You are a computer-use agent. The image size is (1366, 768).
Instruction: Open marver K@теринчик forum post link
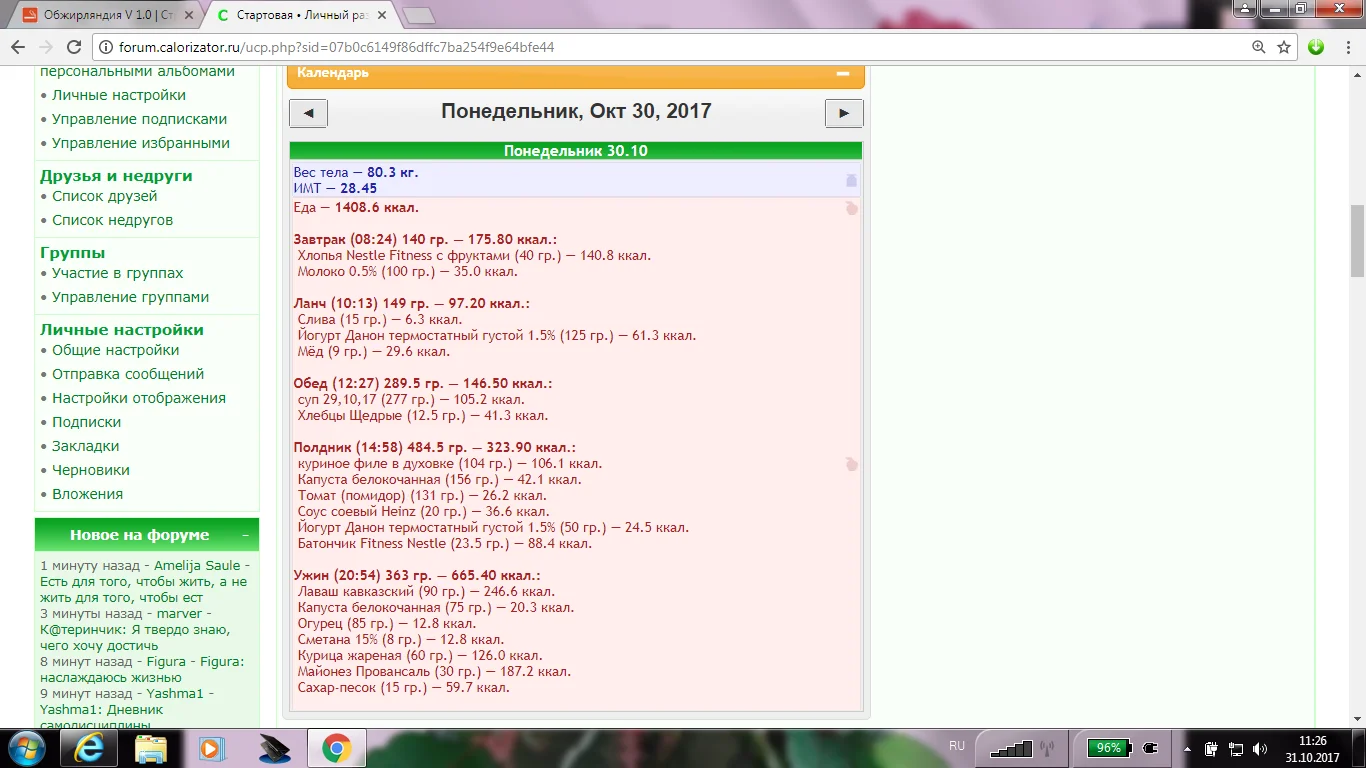[135, 630]
